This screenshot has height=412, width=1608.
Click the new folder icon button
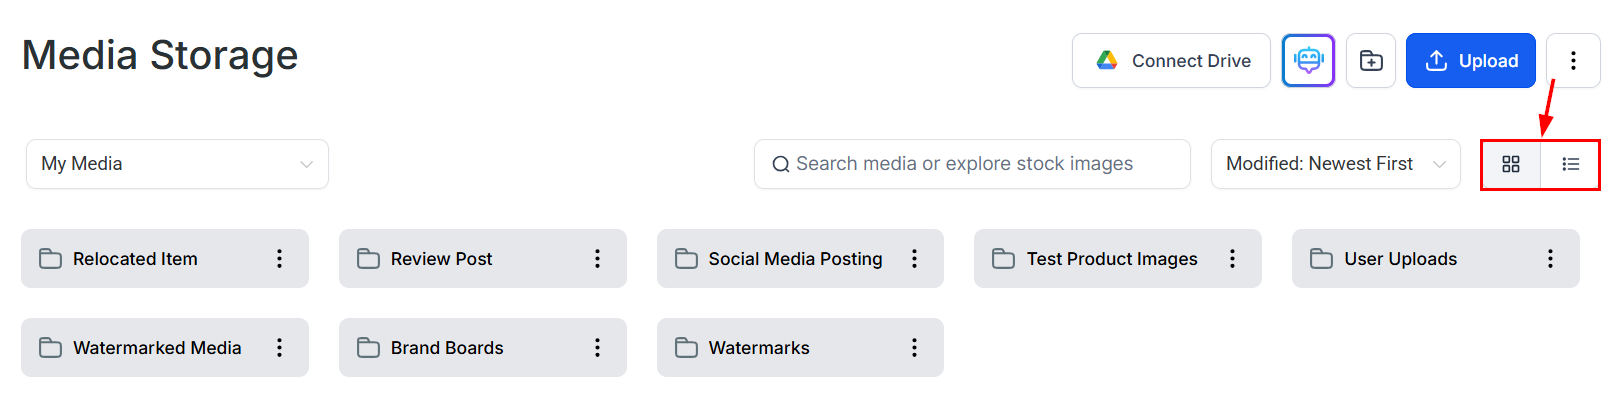tap(1371, 61)
